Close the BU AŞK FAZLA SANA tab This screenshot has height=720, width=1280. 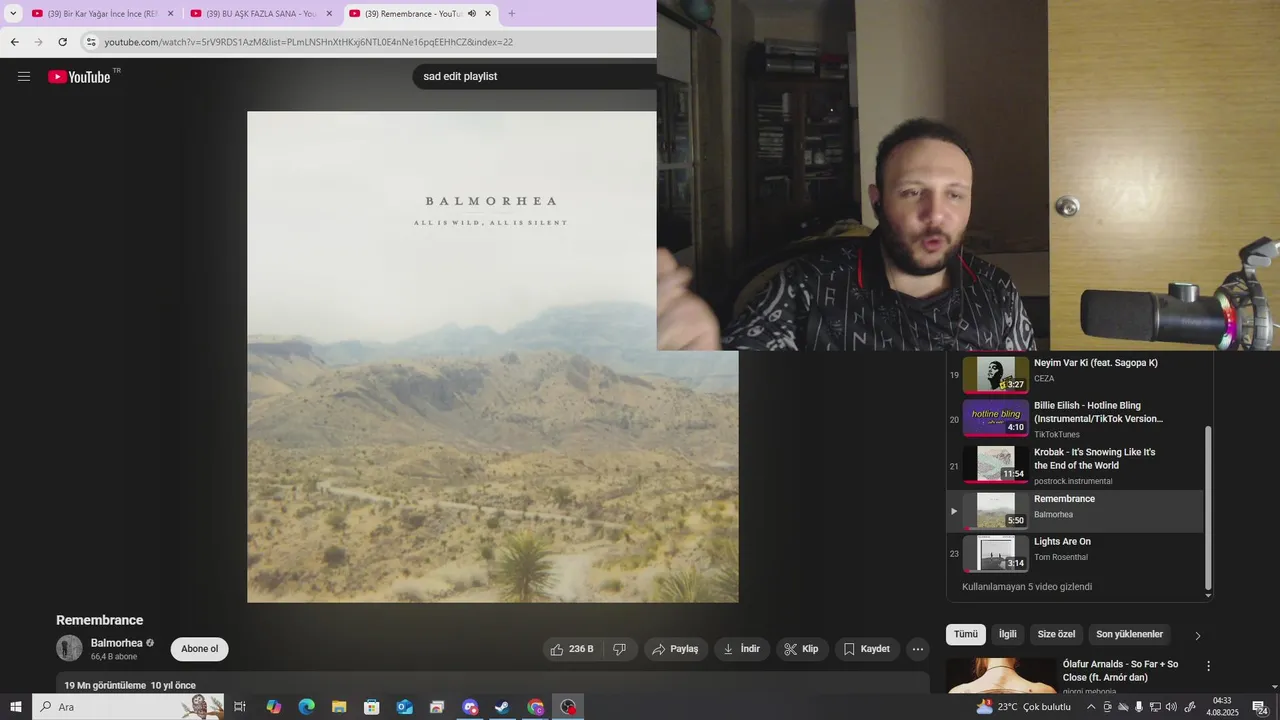[x=329, y=14]
